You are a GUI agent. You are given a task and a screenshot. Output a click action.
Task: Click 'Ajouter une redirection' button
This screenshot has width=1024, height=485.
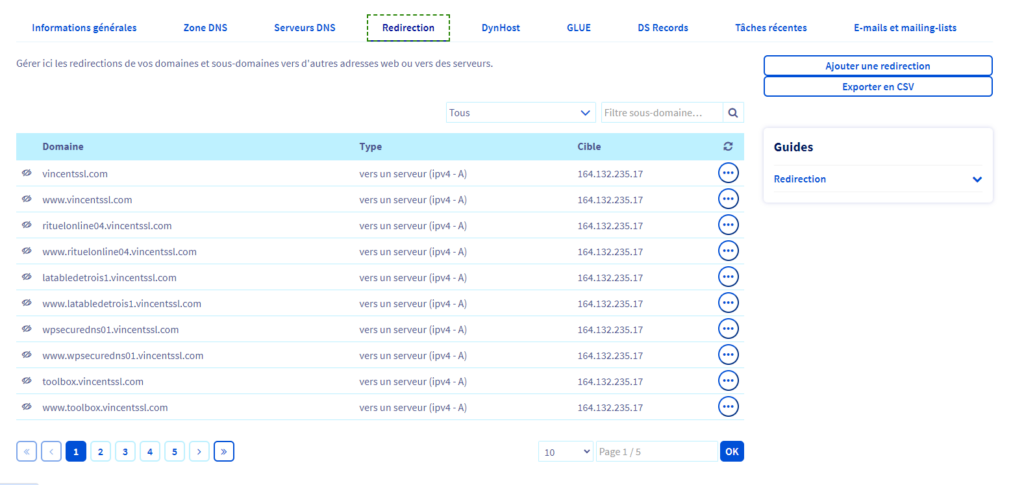coord(877,66)
